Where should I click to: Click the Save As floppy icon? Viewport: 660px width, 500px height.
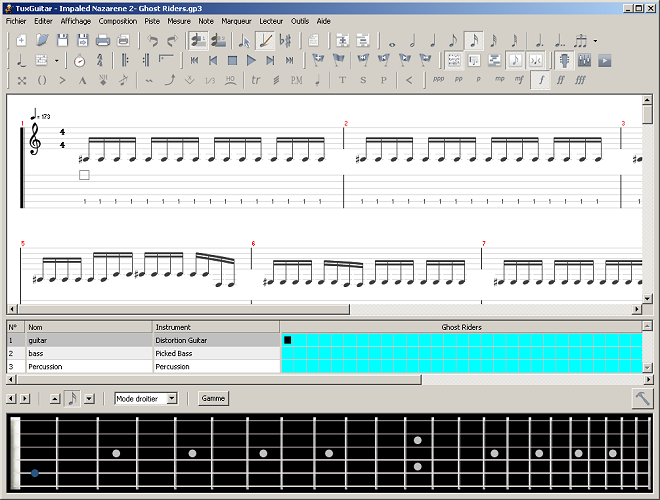(x=82, y=40)
